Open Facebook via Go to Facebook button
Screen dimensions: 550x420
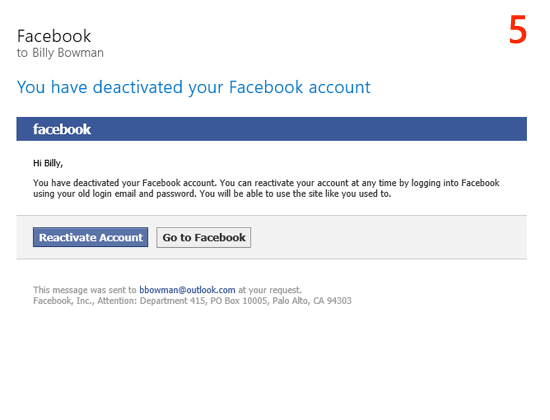click(x=203, y=238)
